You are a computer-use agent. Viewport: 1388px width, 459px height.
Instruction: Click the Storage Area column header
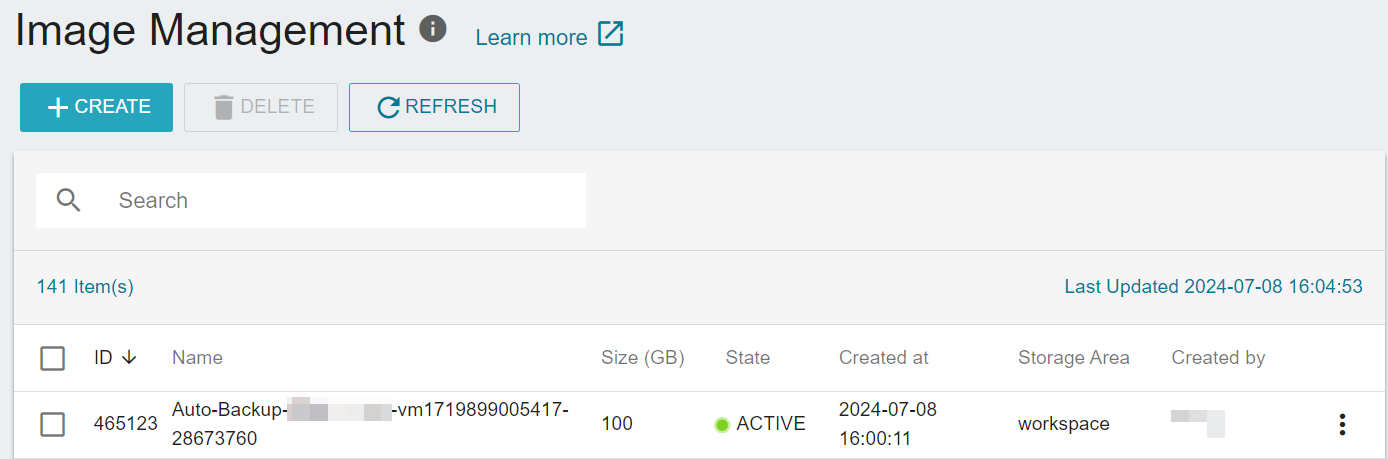[x=1074, y=357]
